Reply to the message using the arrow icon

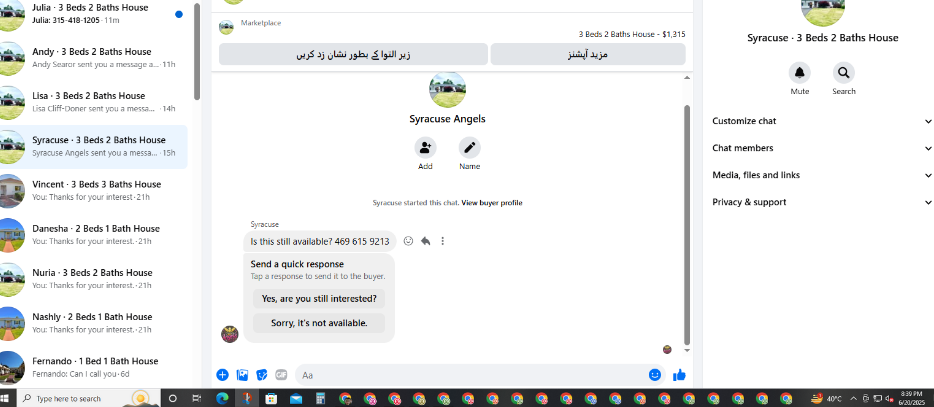[x=425, y=241]
